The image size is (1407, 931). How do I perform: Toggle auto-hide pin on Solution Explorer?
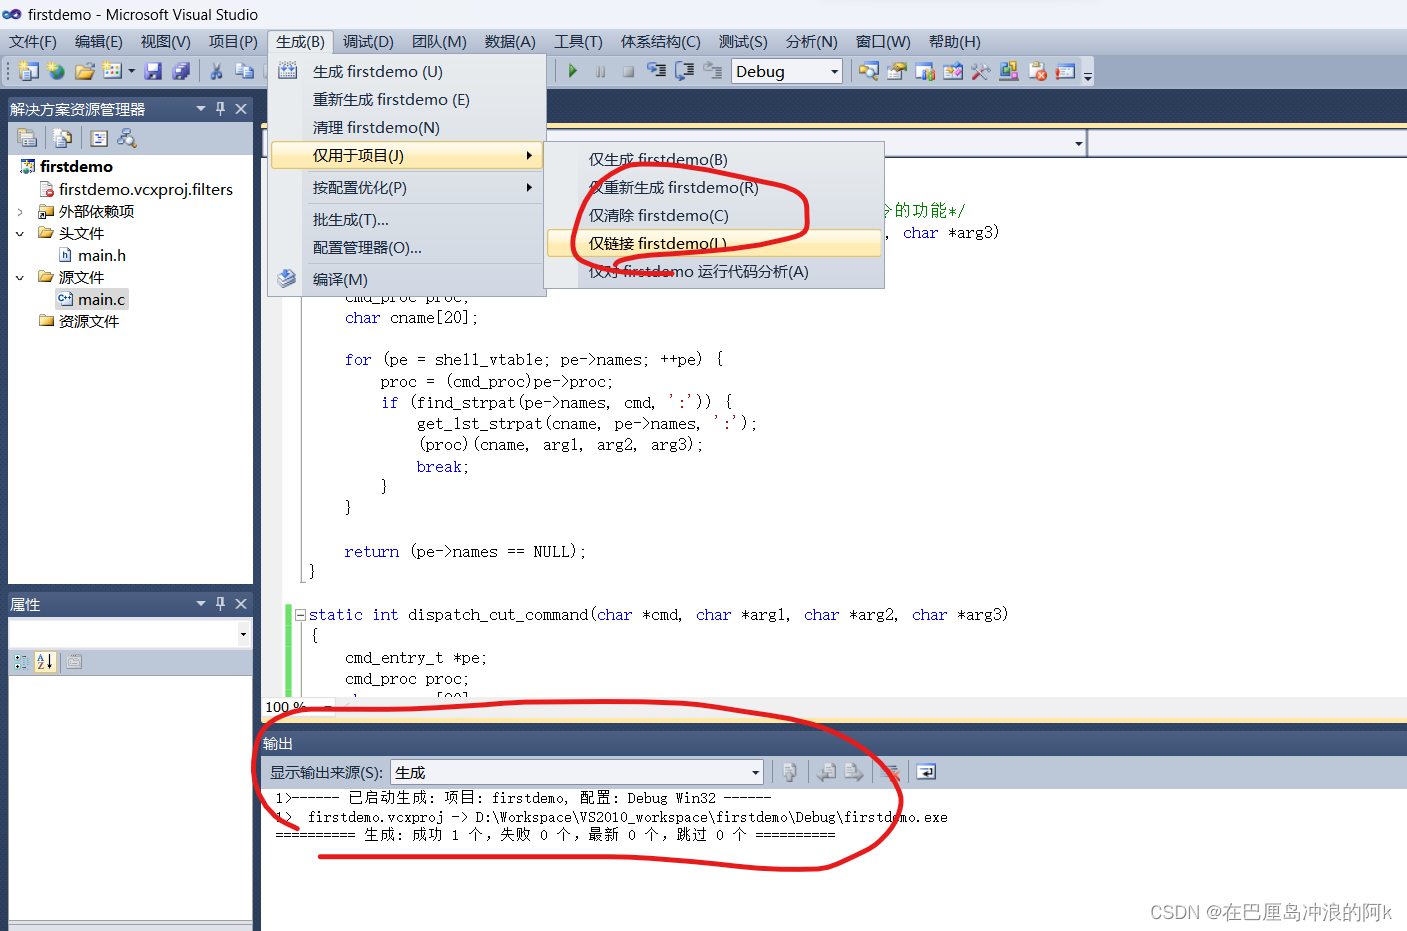221,108
